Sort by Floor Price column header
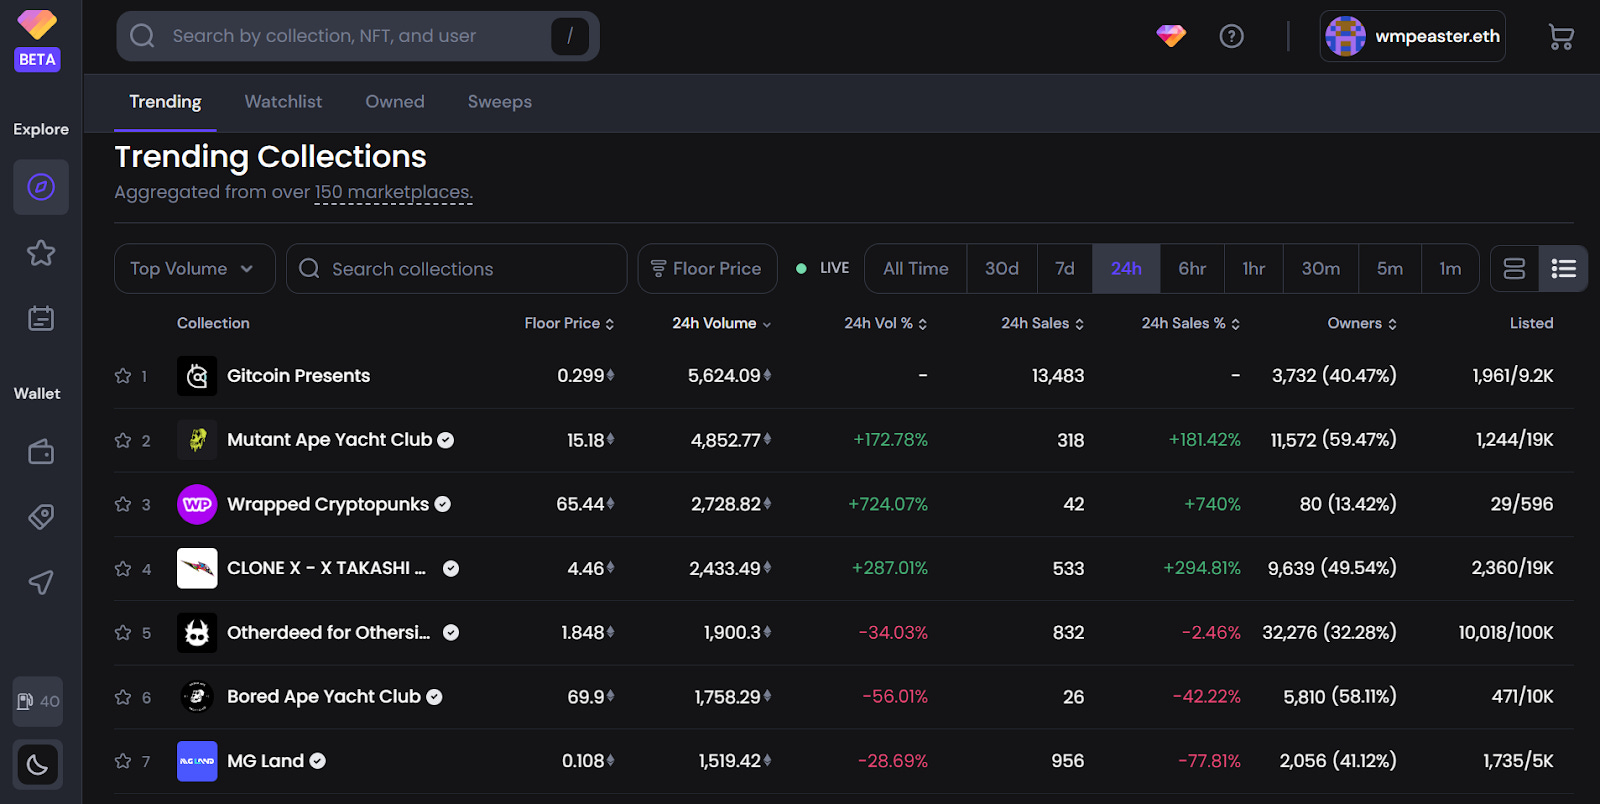The image size is (1600, 804). 568,323
